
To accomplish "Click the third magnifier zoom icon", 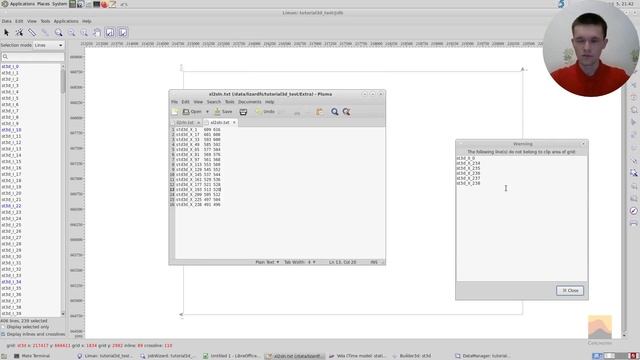I will pyautogui.click(x=84, y=33).
